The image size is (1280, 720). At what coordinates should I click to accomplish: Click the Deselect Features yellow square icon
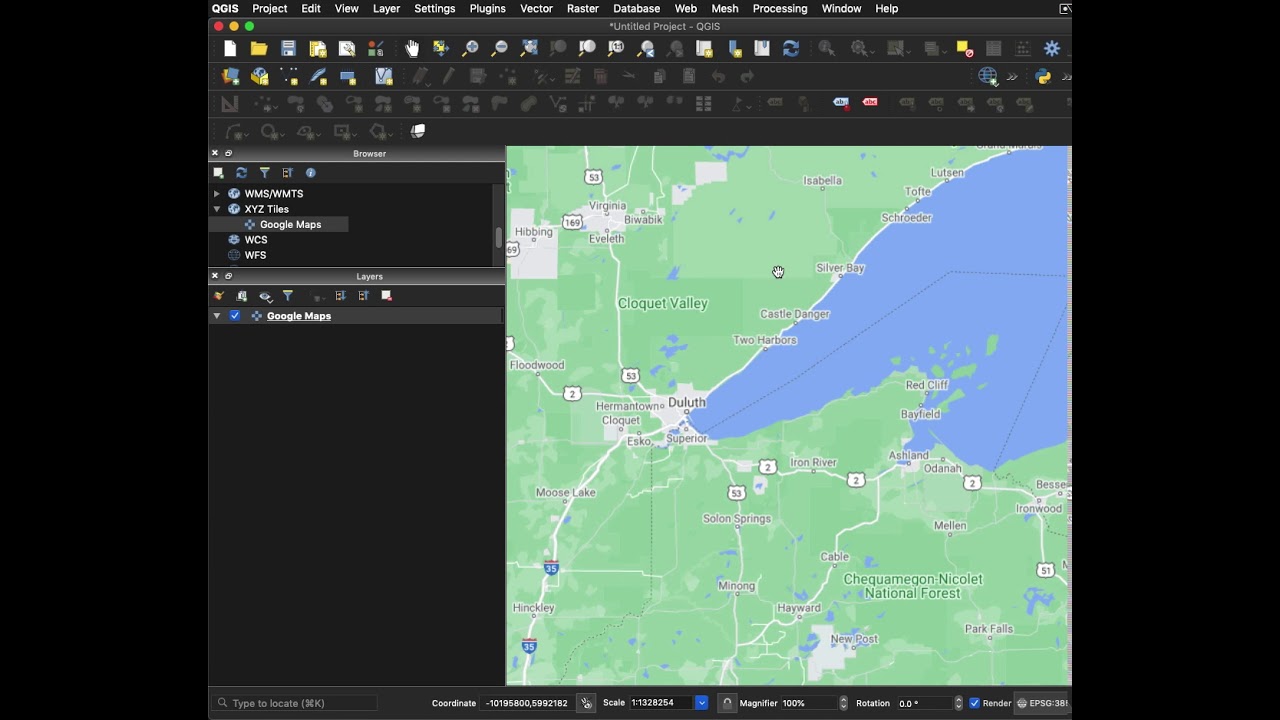click(965, 48)
